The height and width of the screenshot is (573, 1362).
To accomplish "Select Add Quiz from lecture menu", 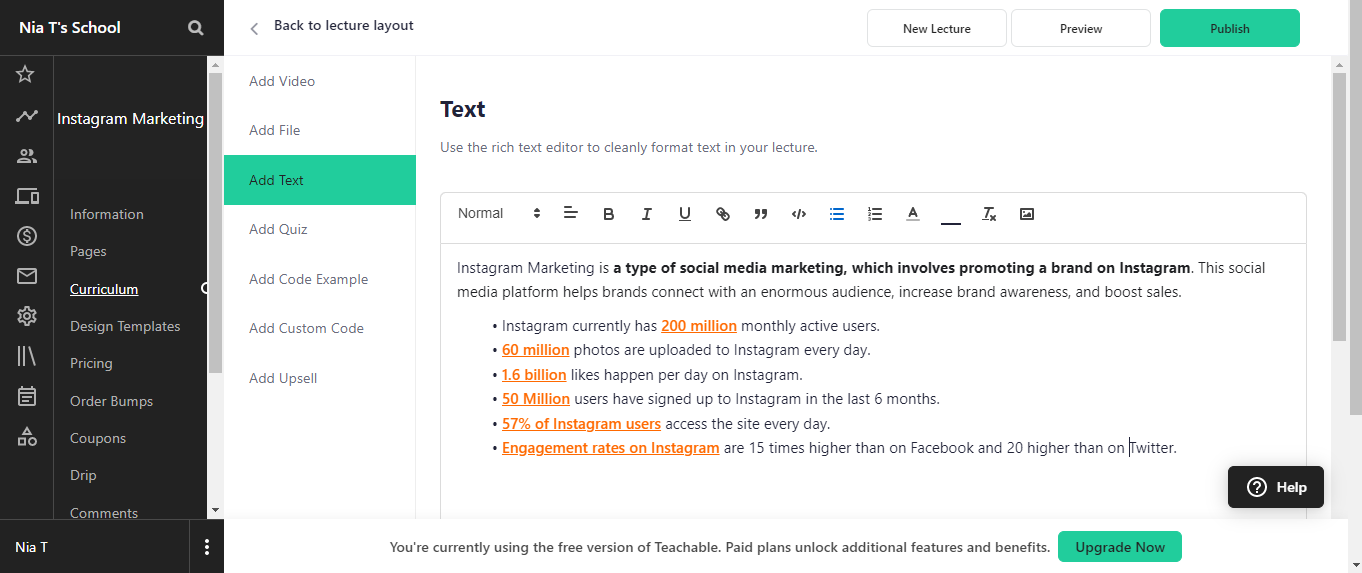I will [x=278, y=230].
